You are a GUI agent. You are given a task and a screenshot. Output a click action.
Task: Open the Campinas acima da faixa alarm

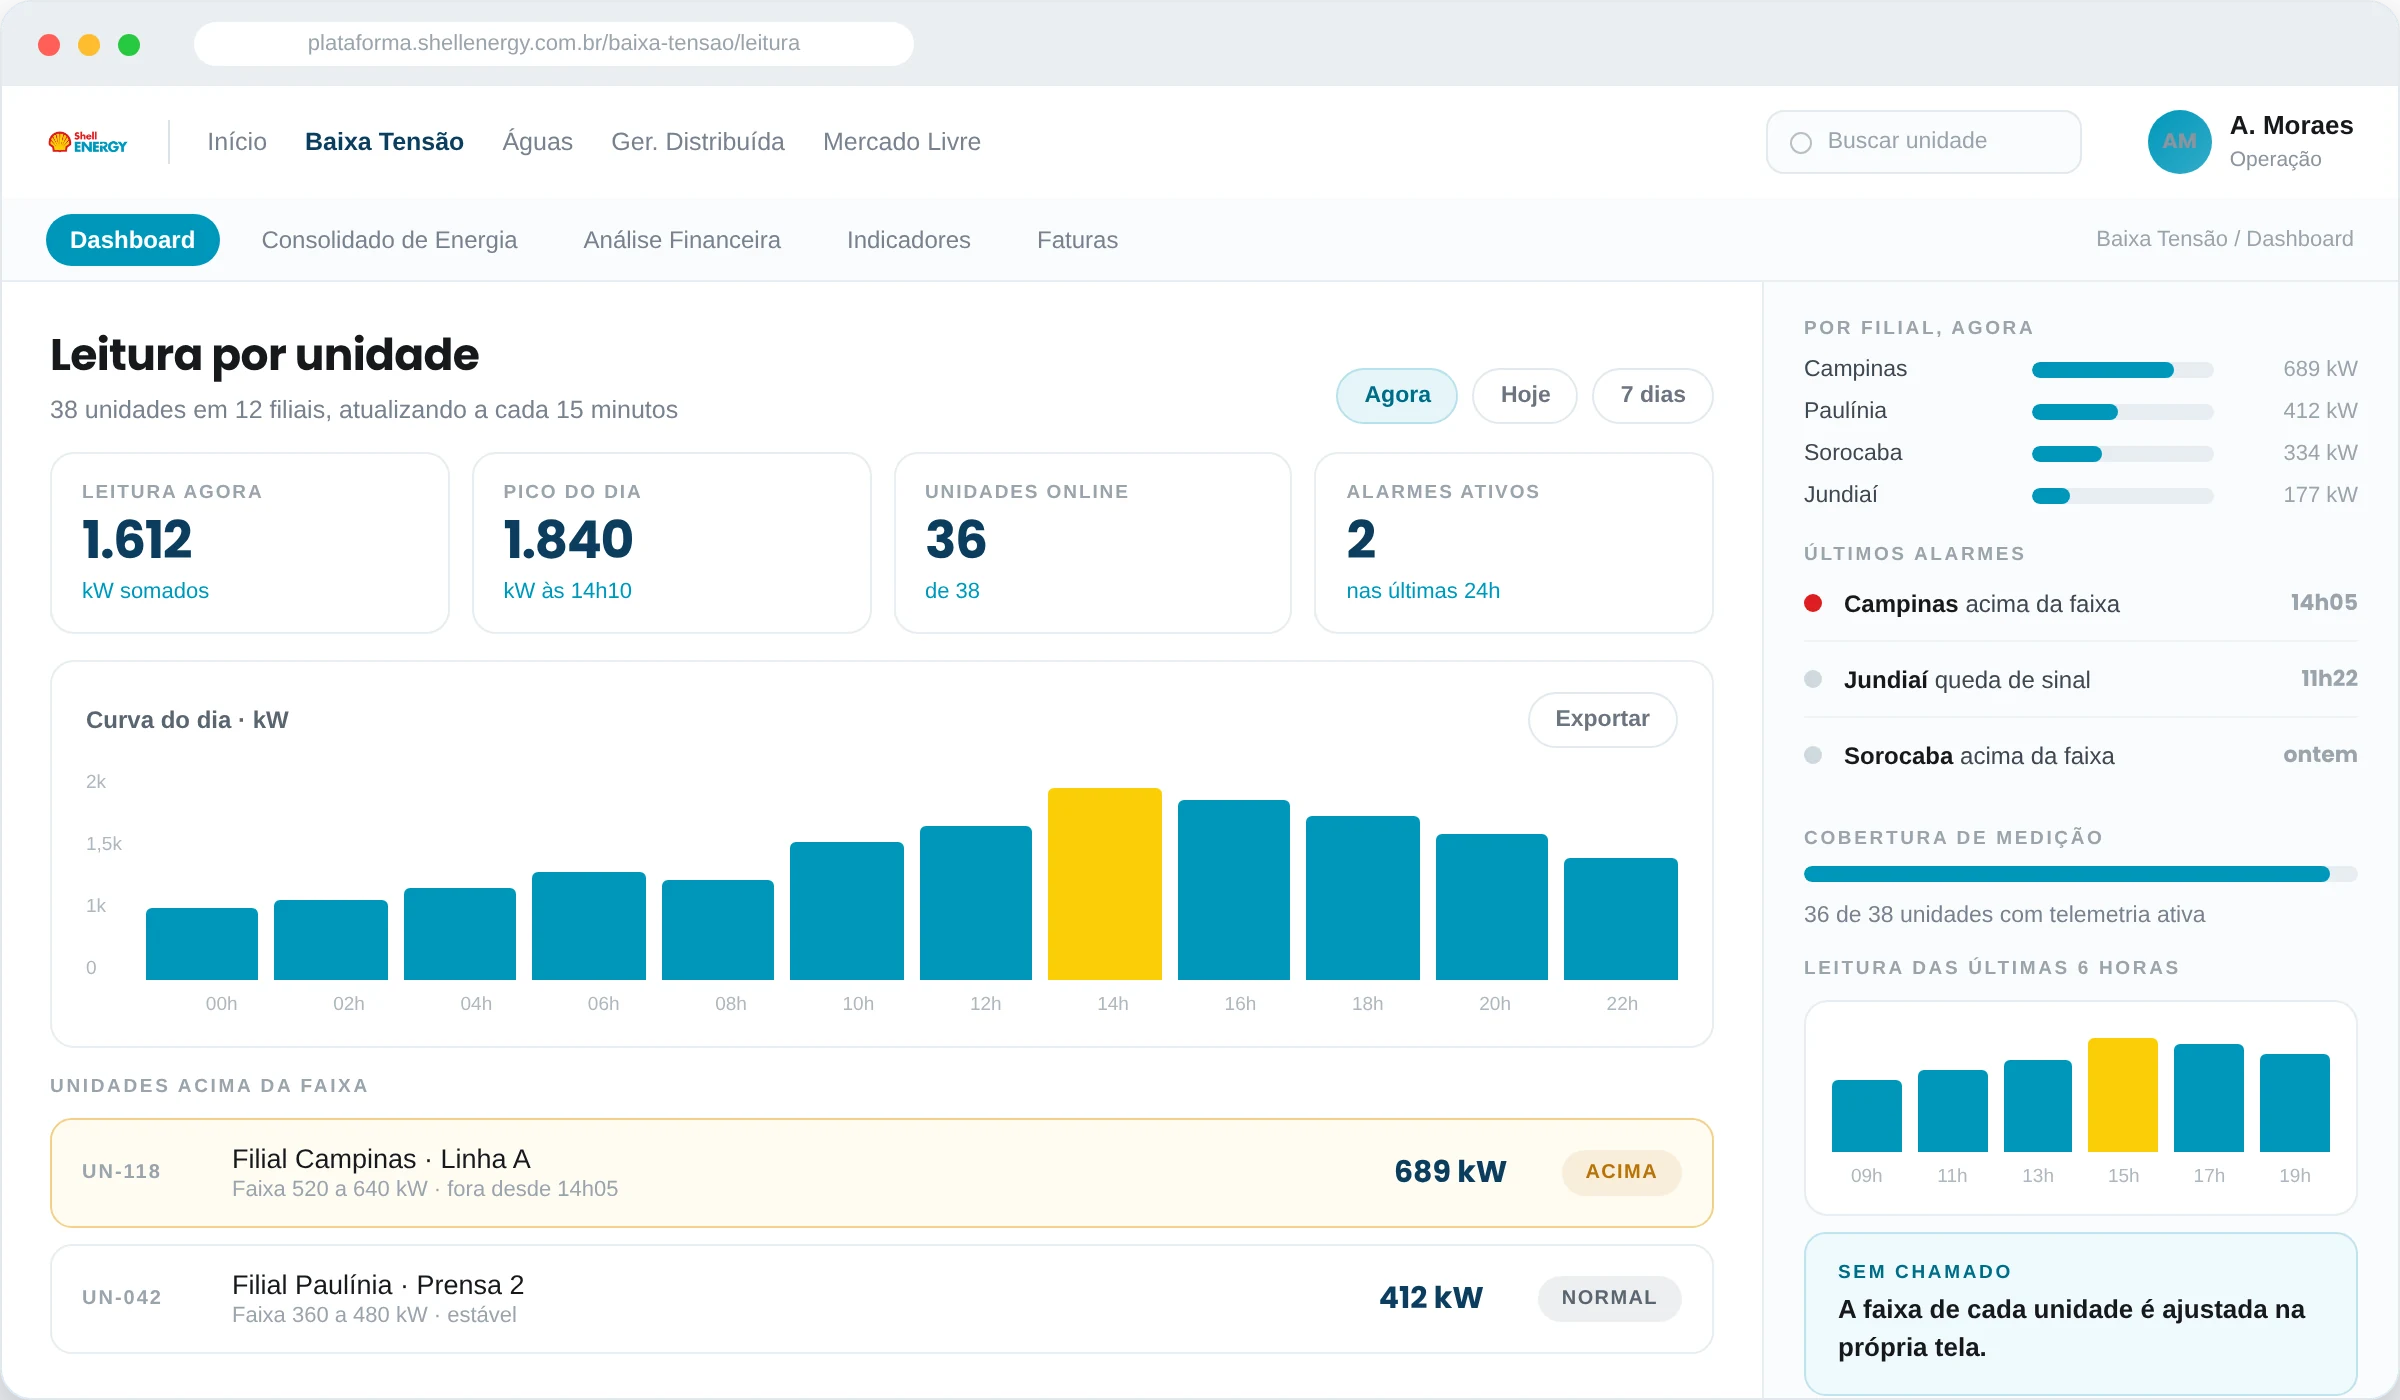tap(2080, 604)
